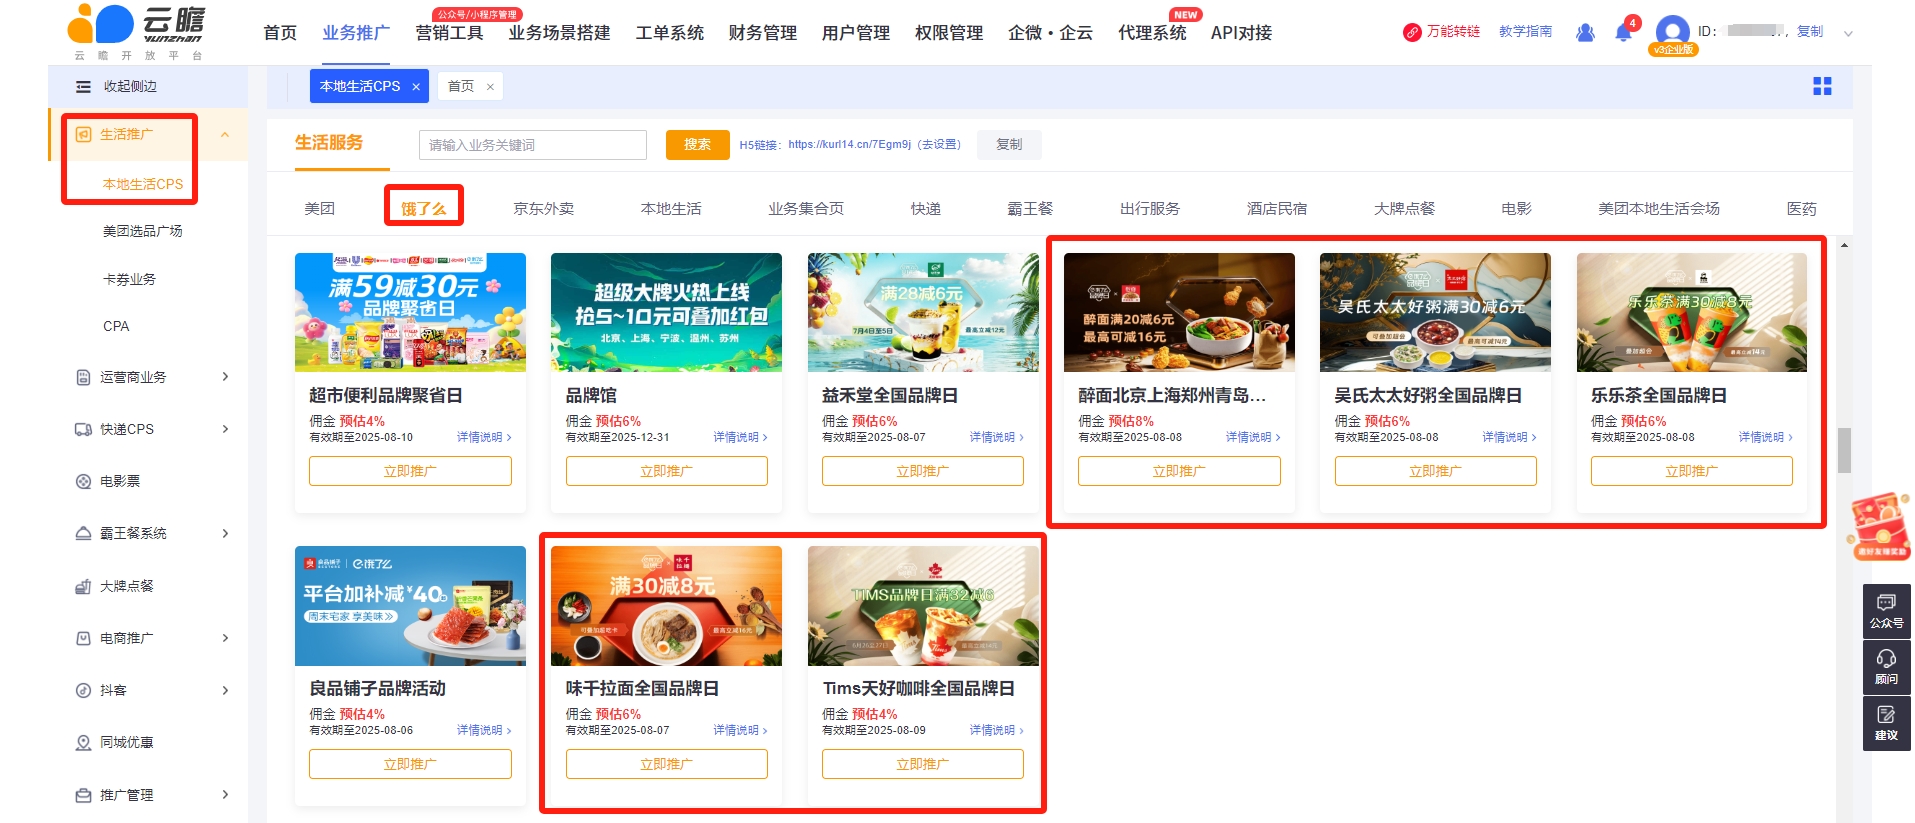Expand 抖音 submenu arrow
1915x823 pixels.
[225, 690]
